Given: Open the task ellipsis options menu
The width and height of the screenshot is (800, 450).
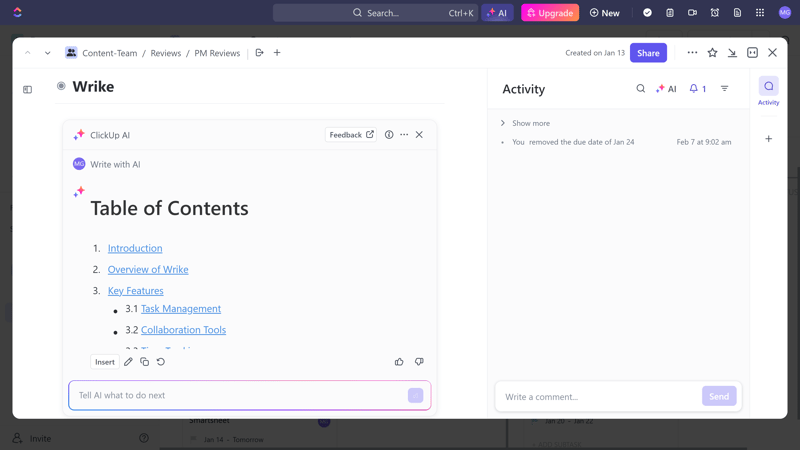Looking at the screenshot, I should tap(692, 53).
